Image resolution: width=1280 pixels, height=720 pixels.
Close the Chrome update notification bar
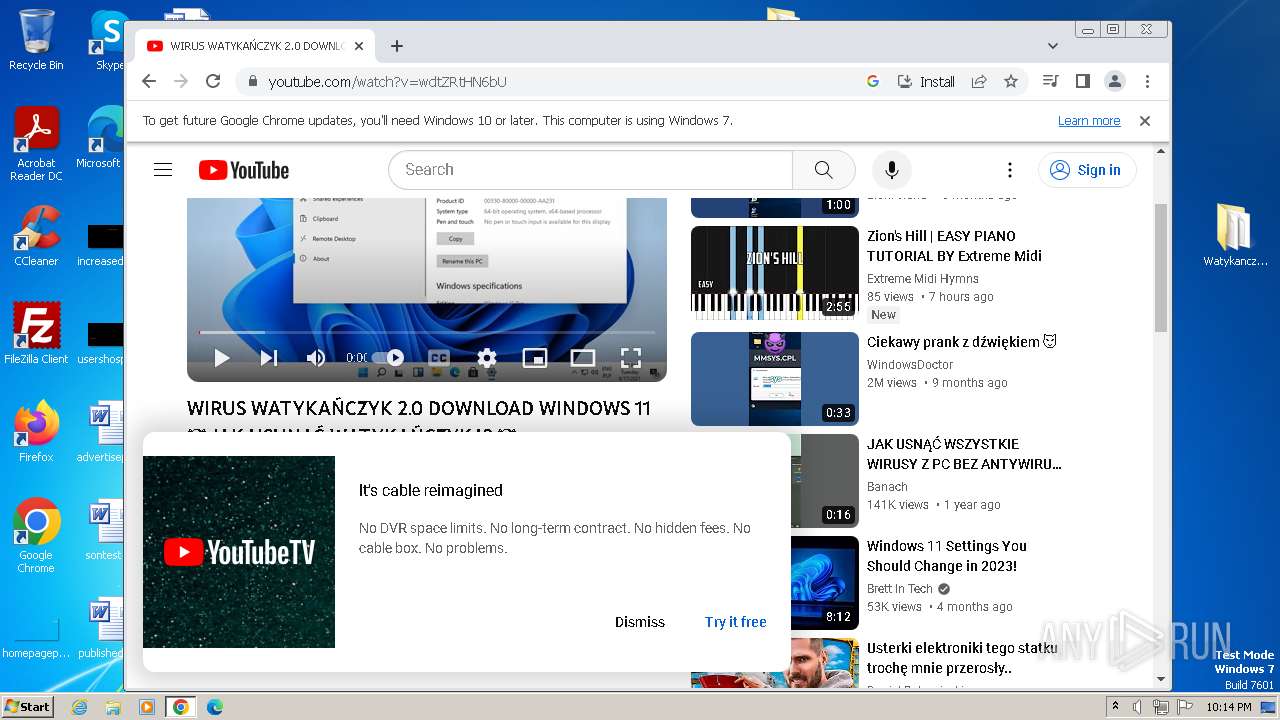pyautogui.click(x=1145, y=121)
